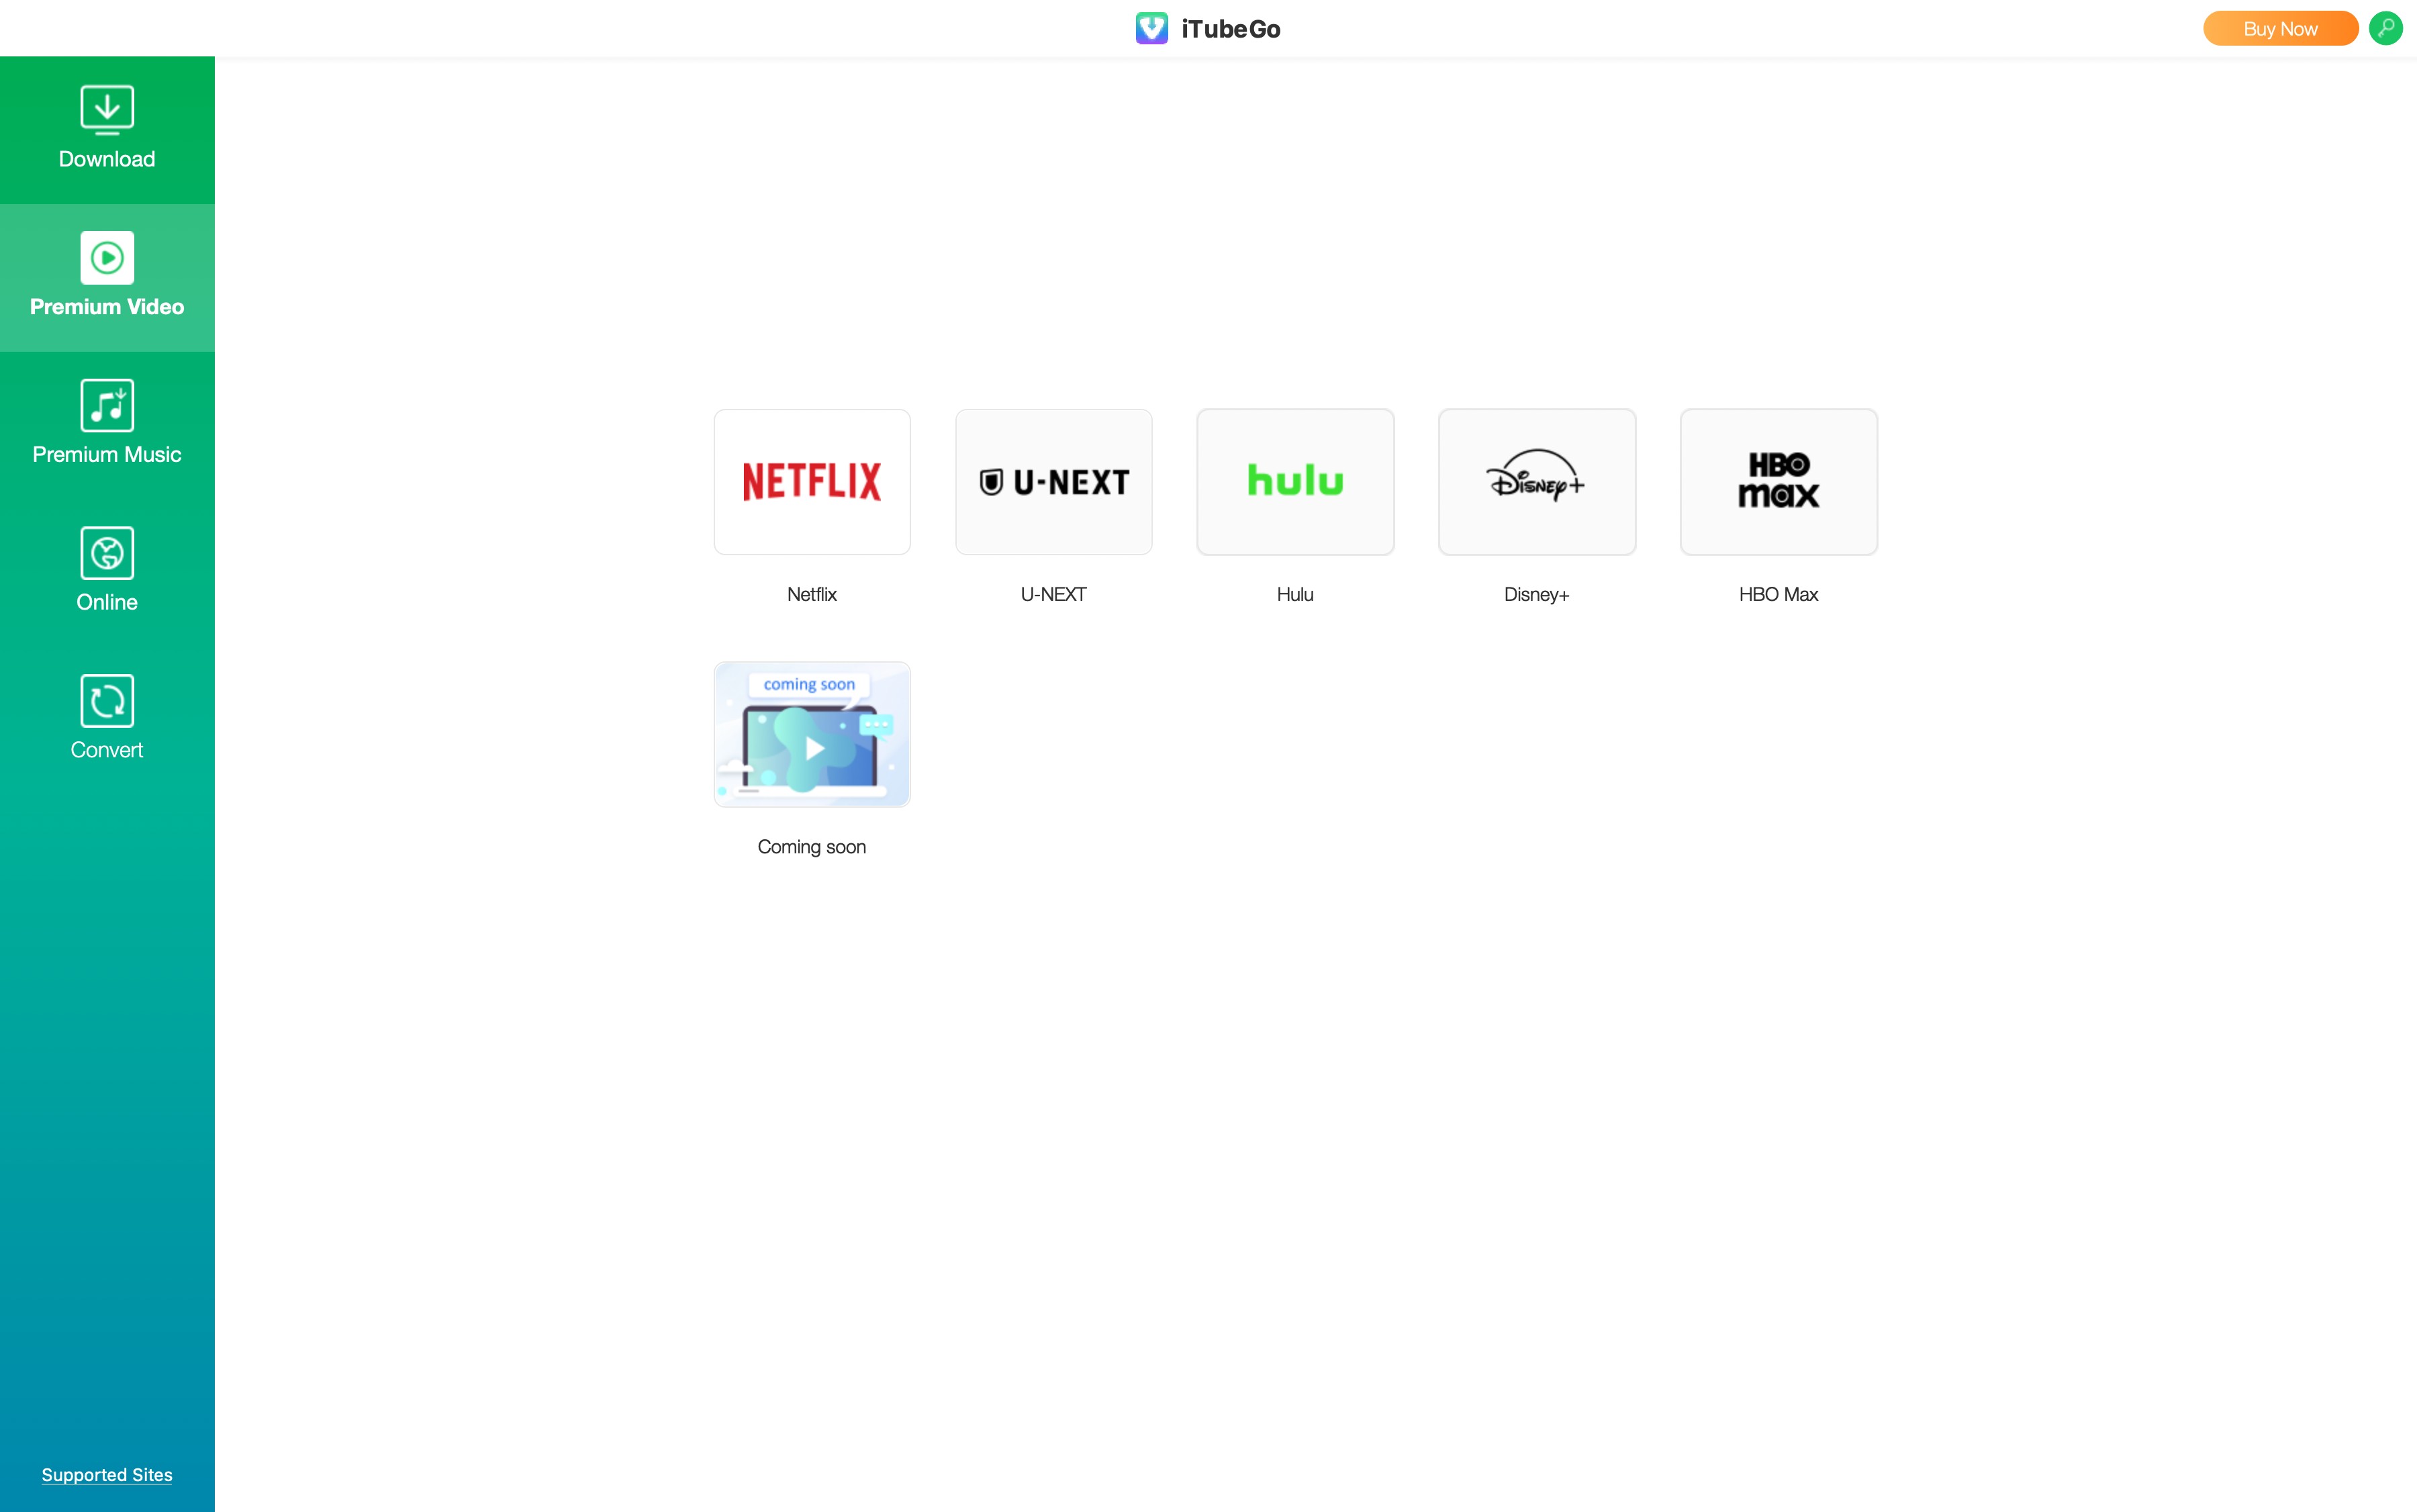Open the Disney+ service tile
2417x1512 pixels.
[1537, 482]
